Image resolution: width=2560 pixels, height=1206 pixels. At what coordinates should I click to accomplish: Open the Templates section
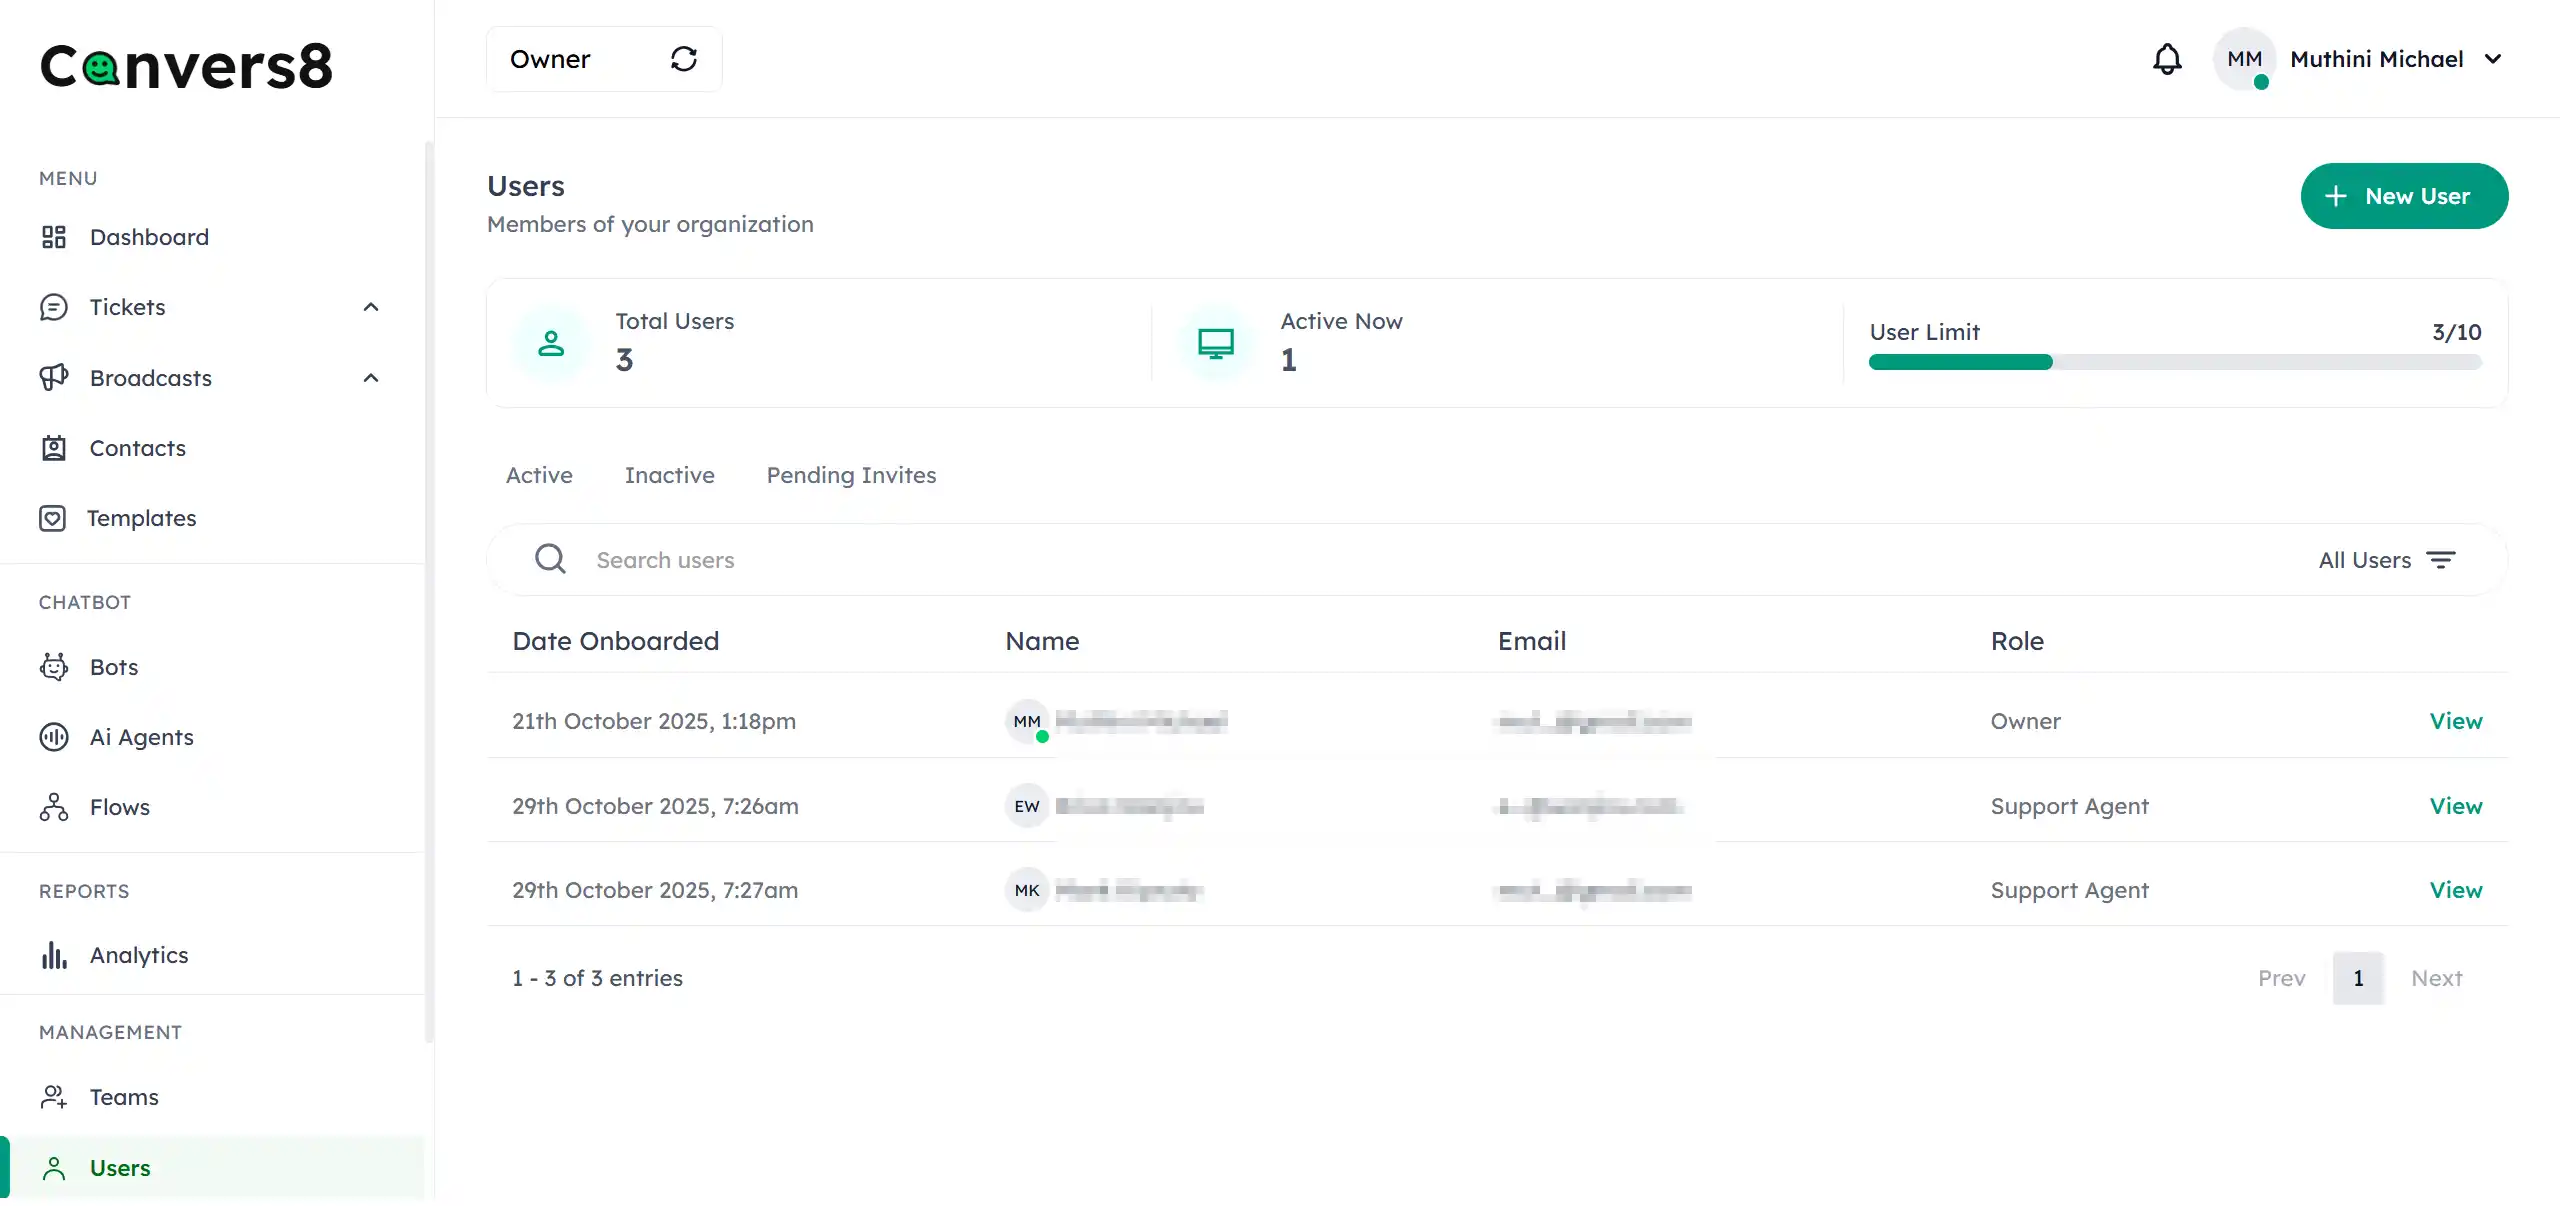[142, 518]
